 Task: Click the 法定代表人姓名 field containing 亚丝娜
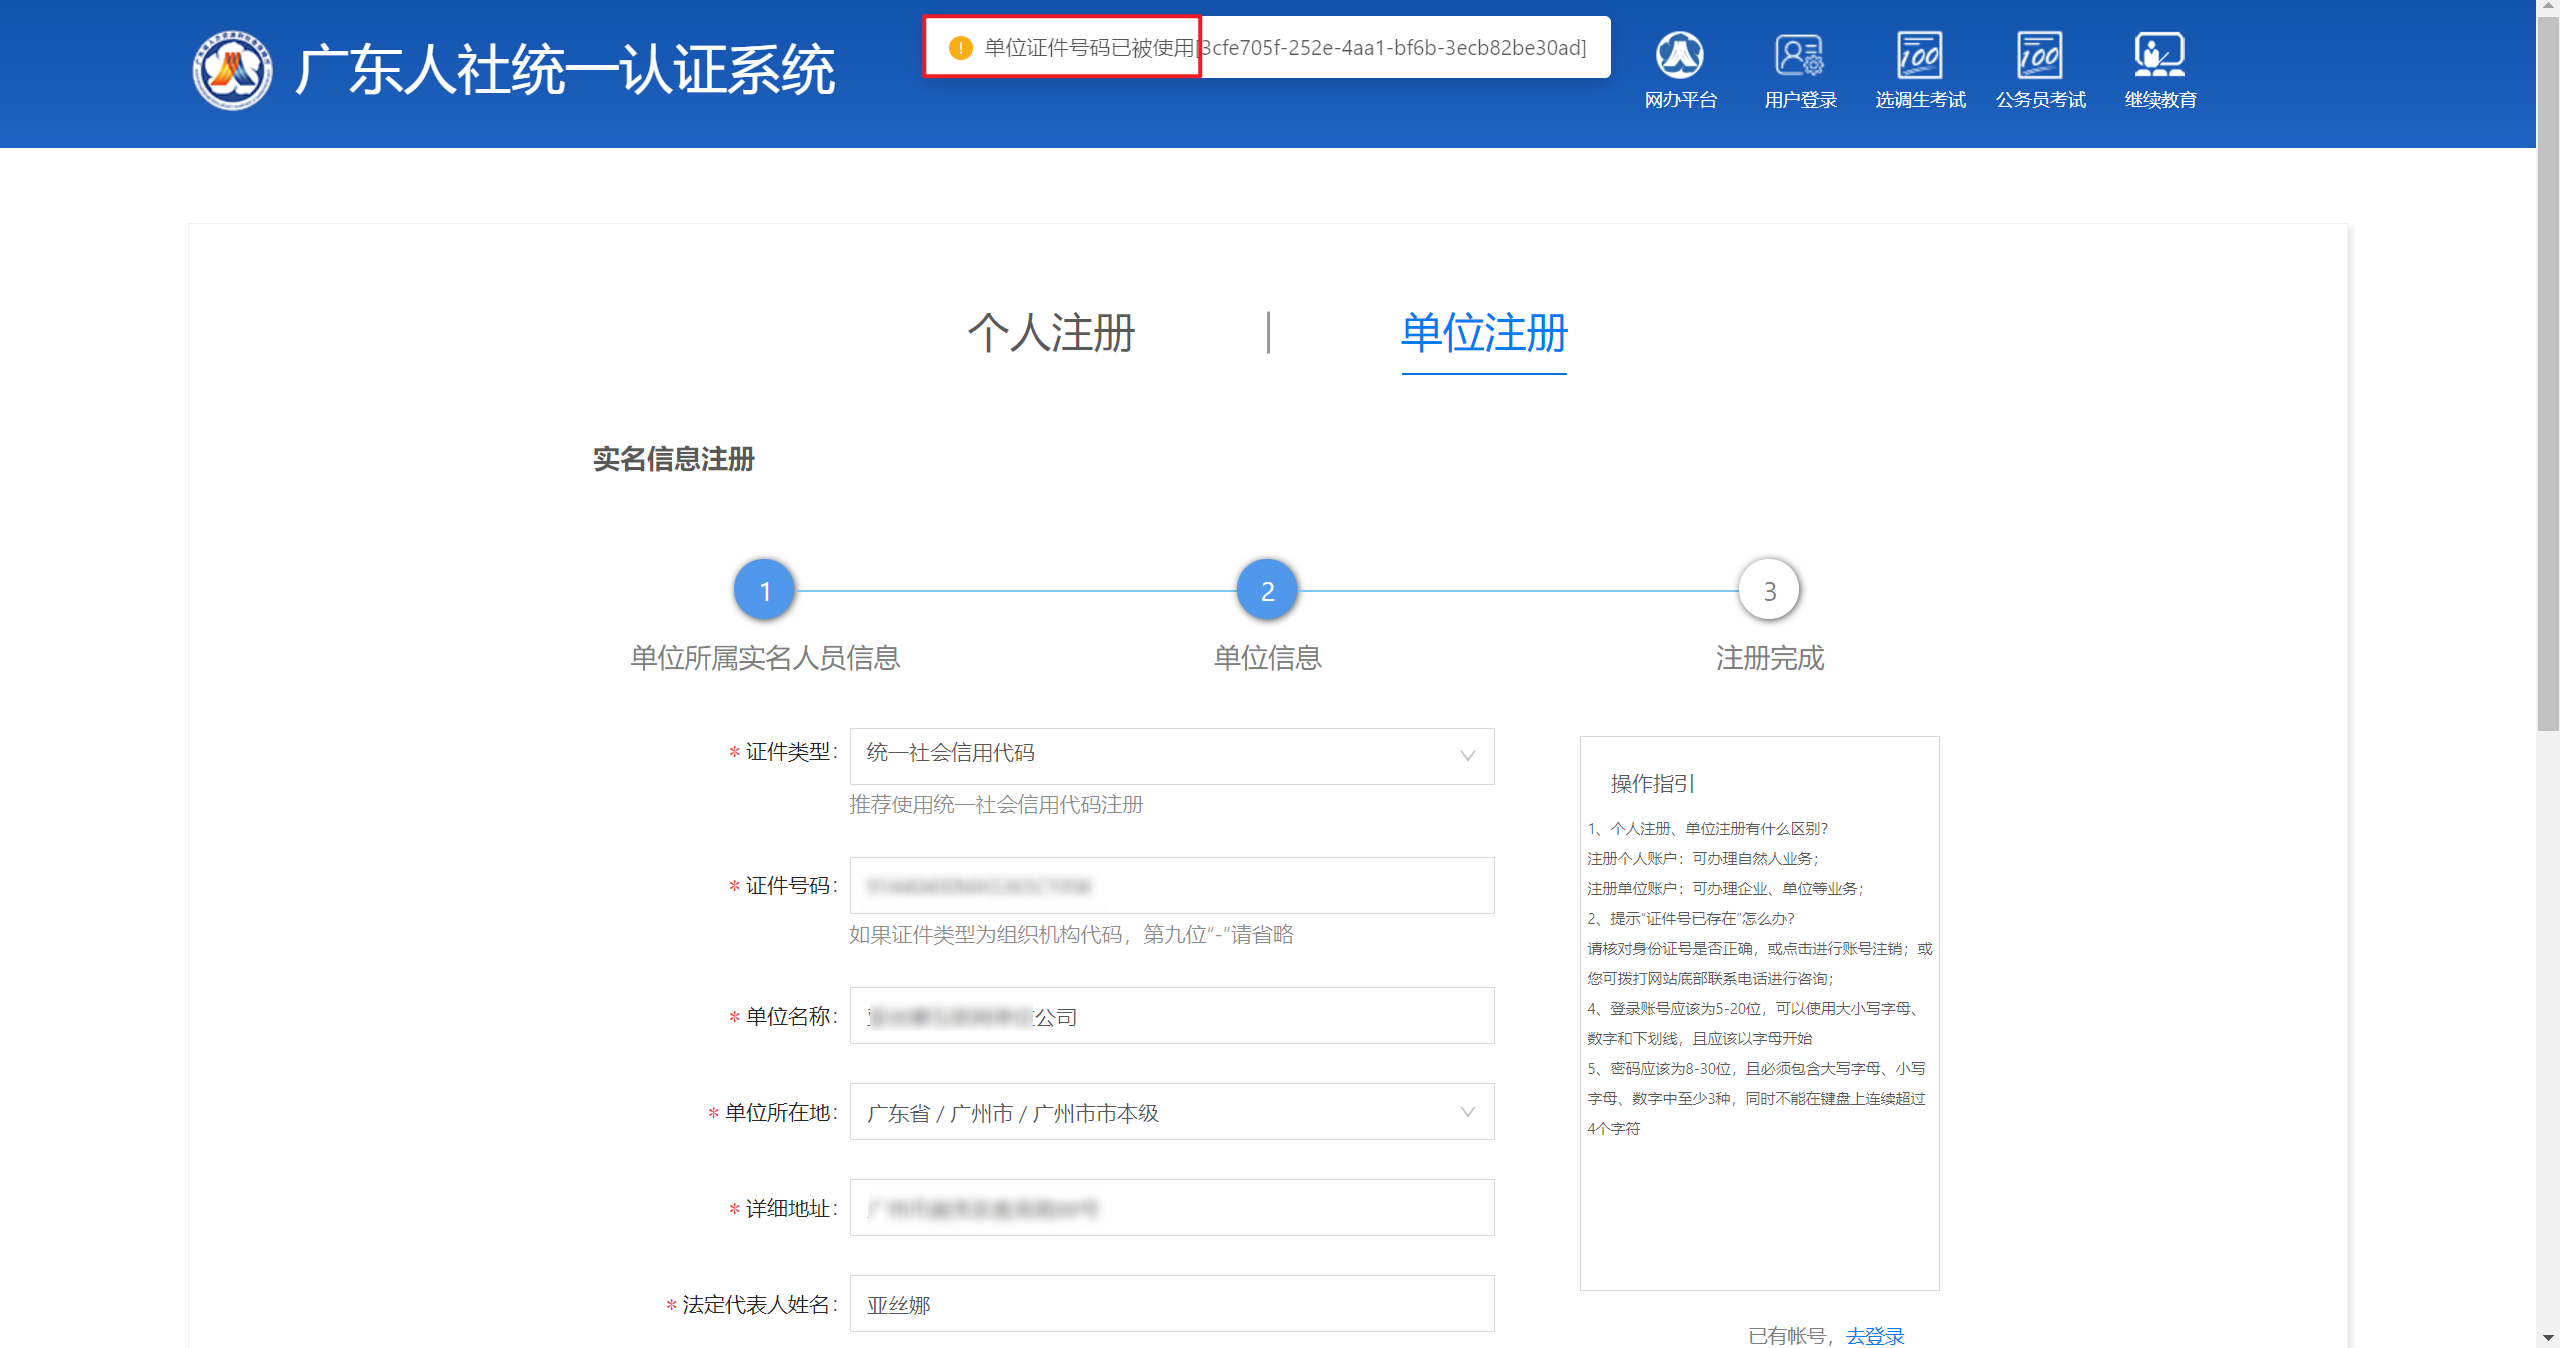coord(1171,1304)
